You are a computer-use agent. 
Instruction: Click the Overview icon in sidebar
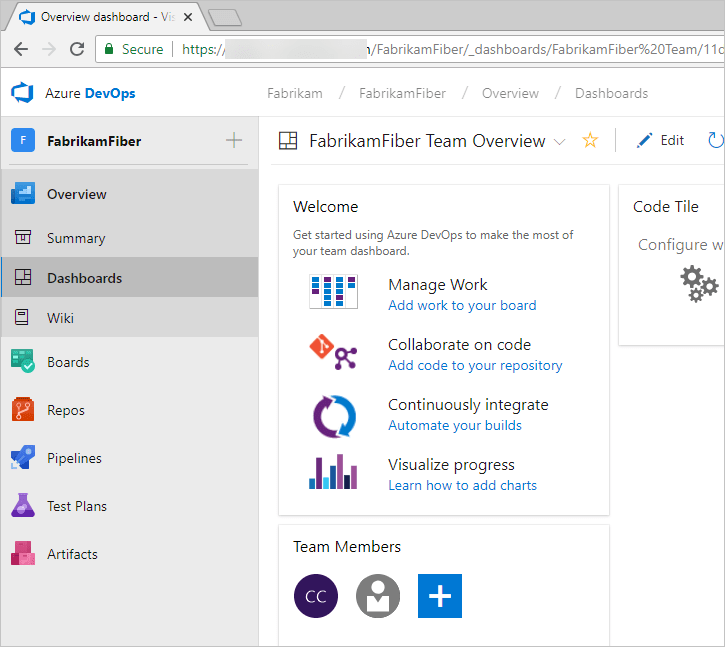[x=23, y=193]
